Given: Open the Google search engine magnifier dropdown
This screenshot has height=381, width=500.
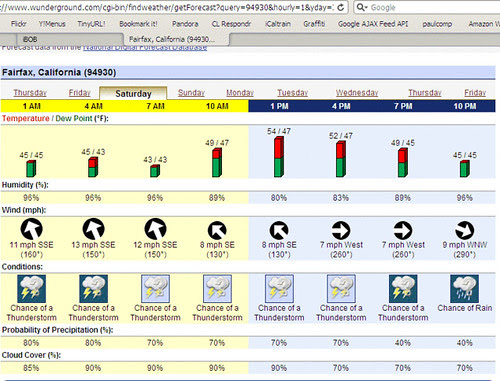Looking at the screenshot, I should (361, 7).
